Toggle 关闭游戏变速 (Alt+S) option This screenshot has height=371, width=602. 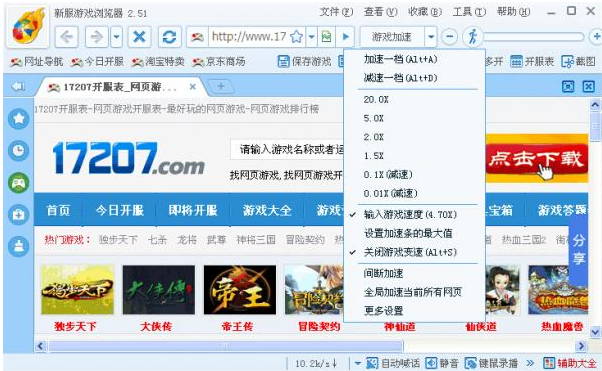click(411, 252)
